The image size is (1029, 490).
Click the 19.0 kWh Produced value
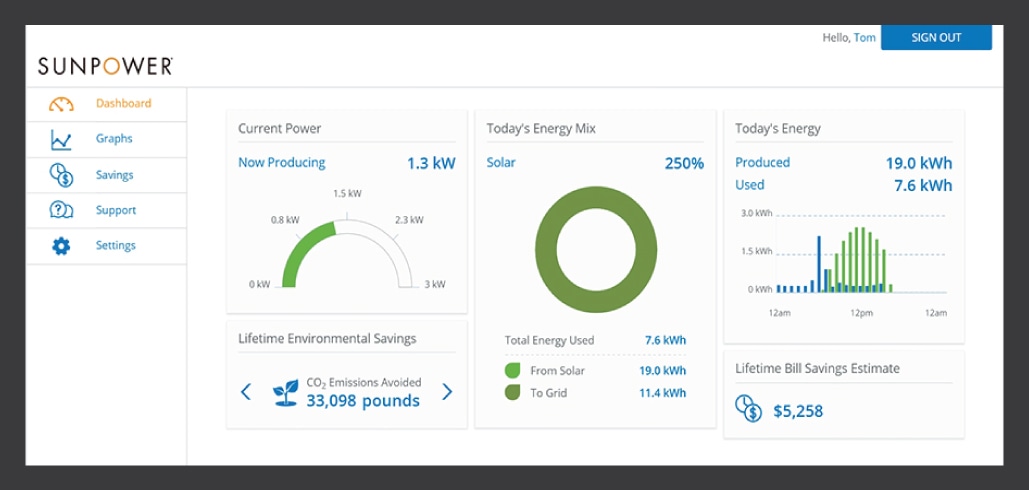pyautogui.click(x=919, y=163)
